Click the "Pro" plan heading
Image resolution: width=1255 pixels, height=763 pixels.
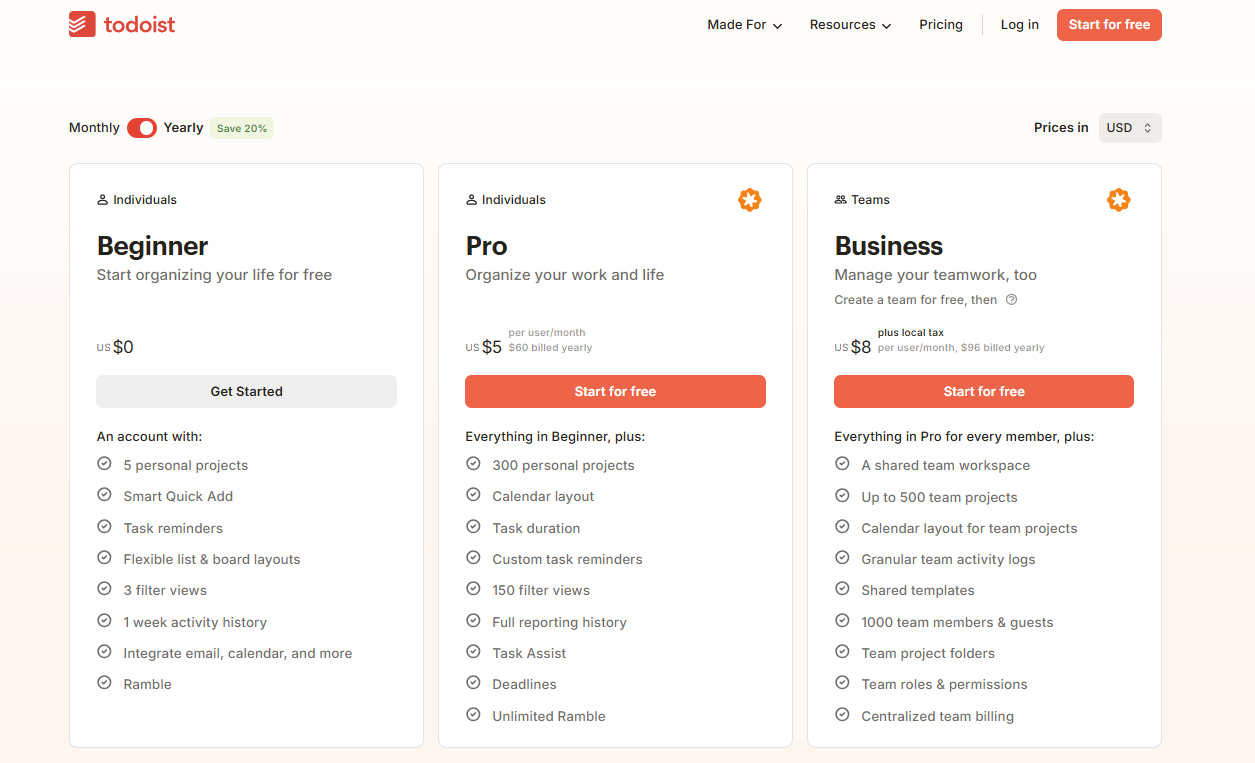487,246
